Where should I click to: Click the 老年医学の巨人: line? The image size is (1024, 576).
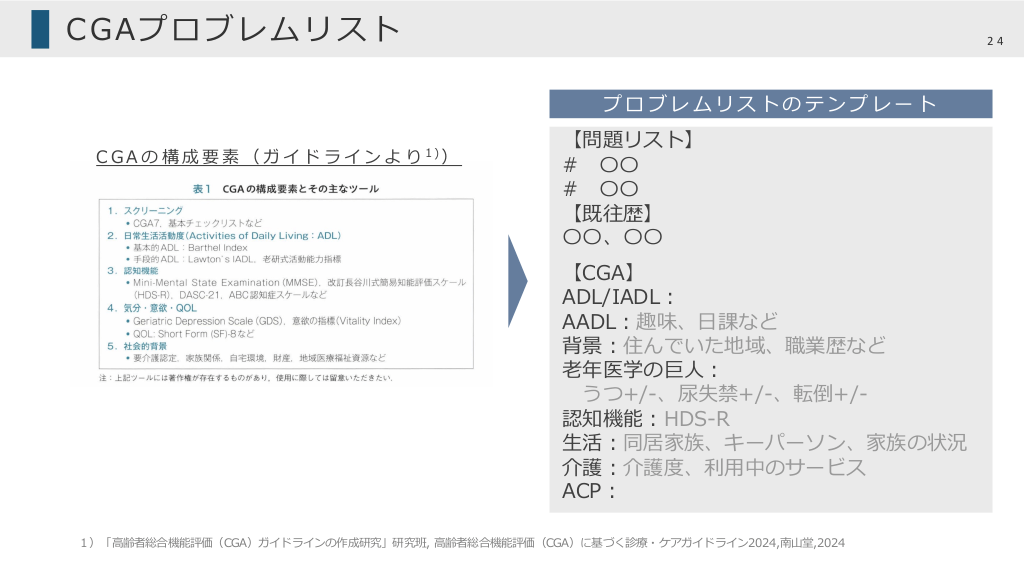pos(641,370)
